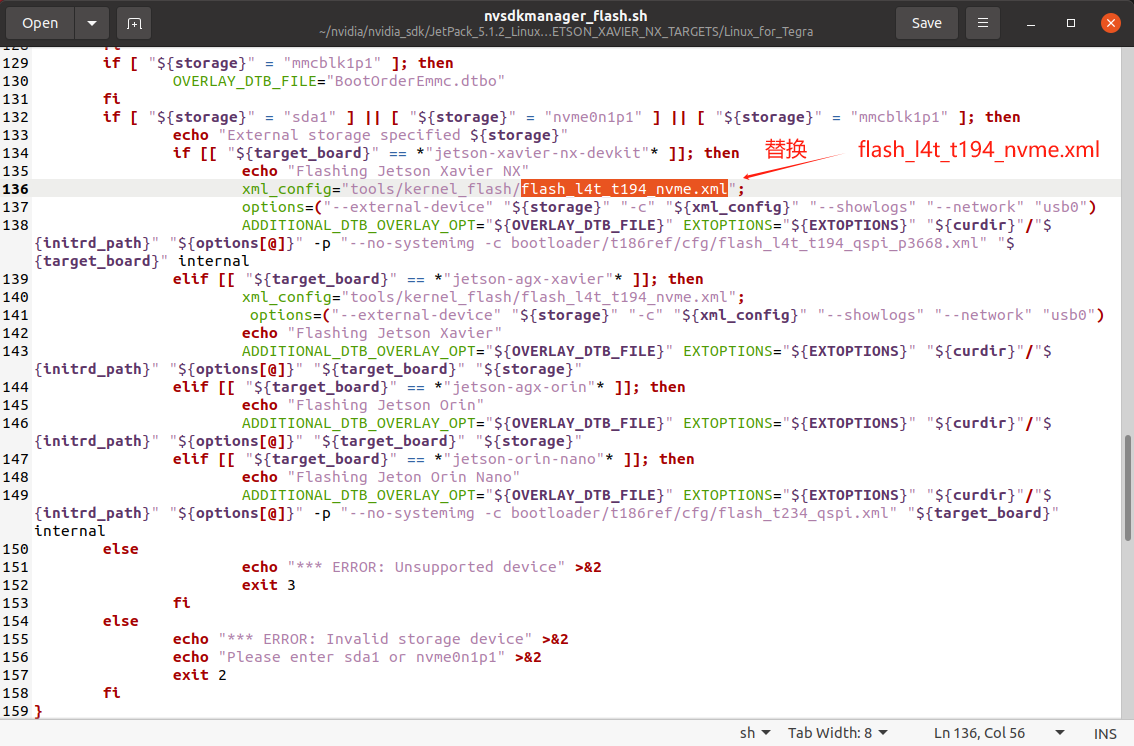
Task: Click "jetson-agx-orin" string on line 144
Action: click(519, 387)
